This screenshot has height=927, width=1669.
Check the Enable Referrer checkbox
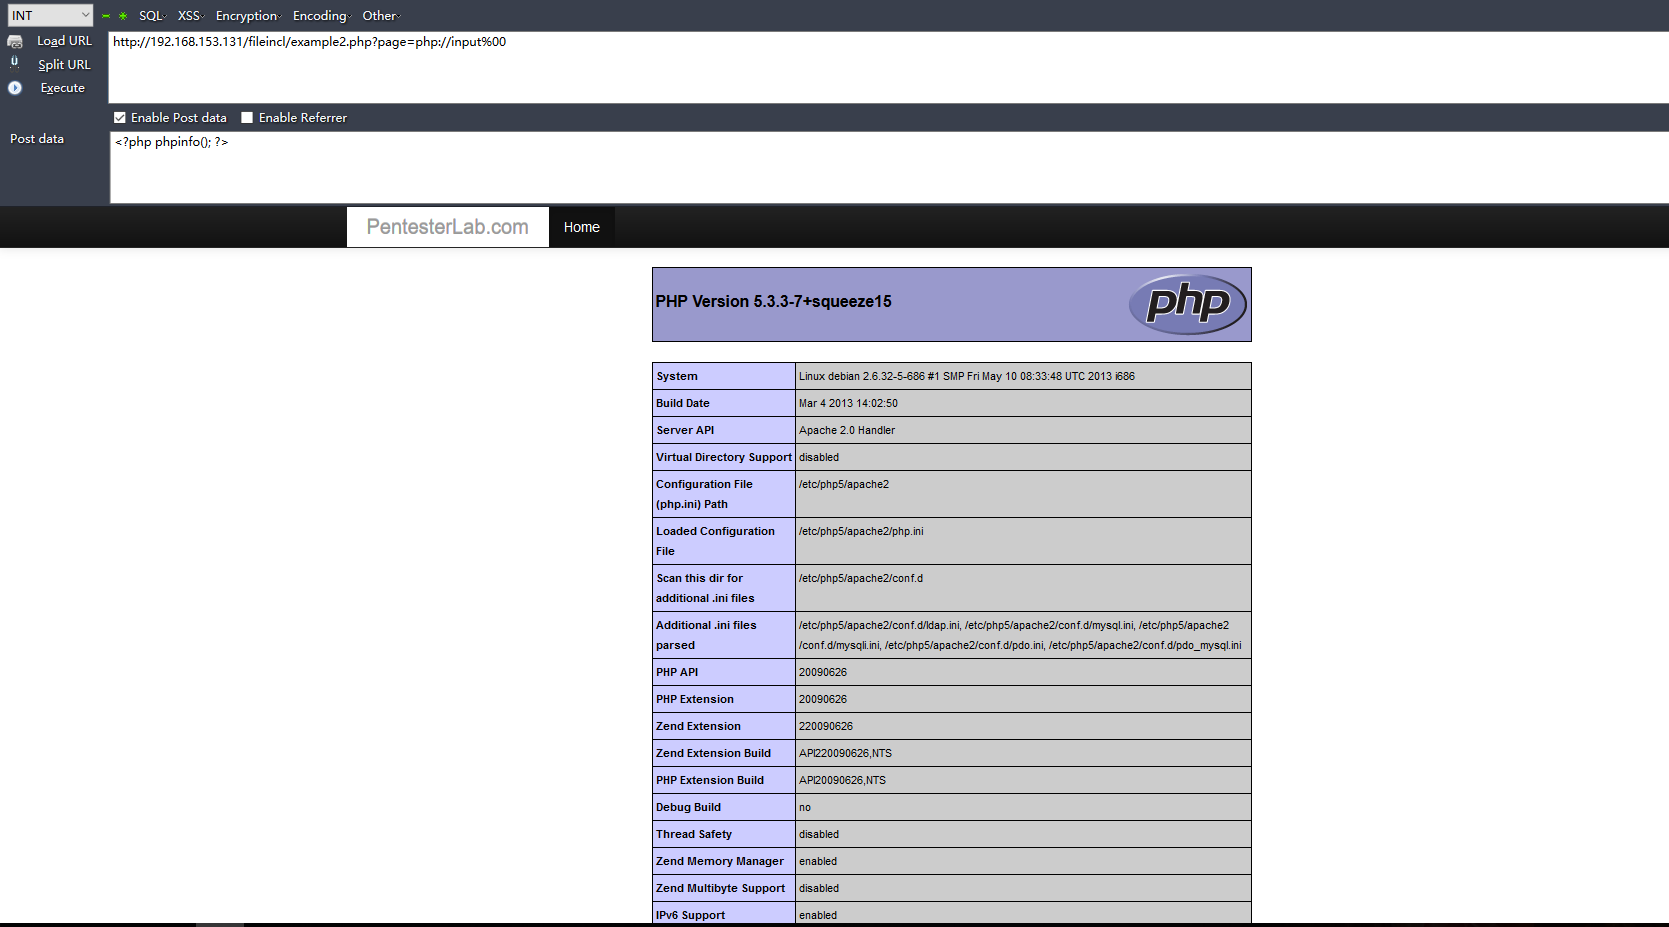click(x=247, y=118)
